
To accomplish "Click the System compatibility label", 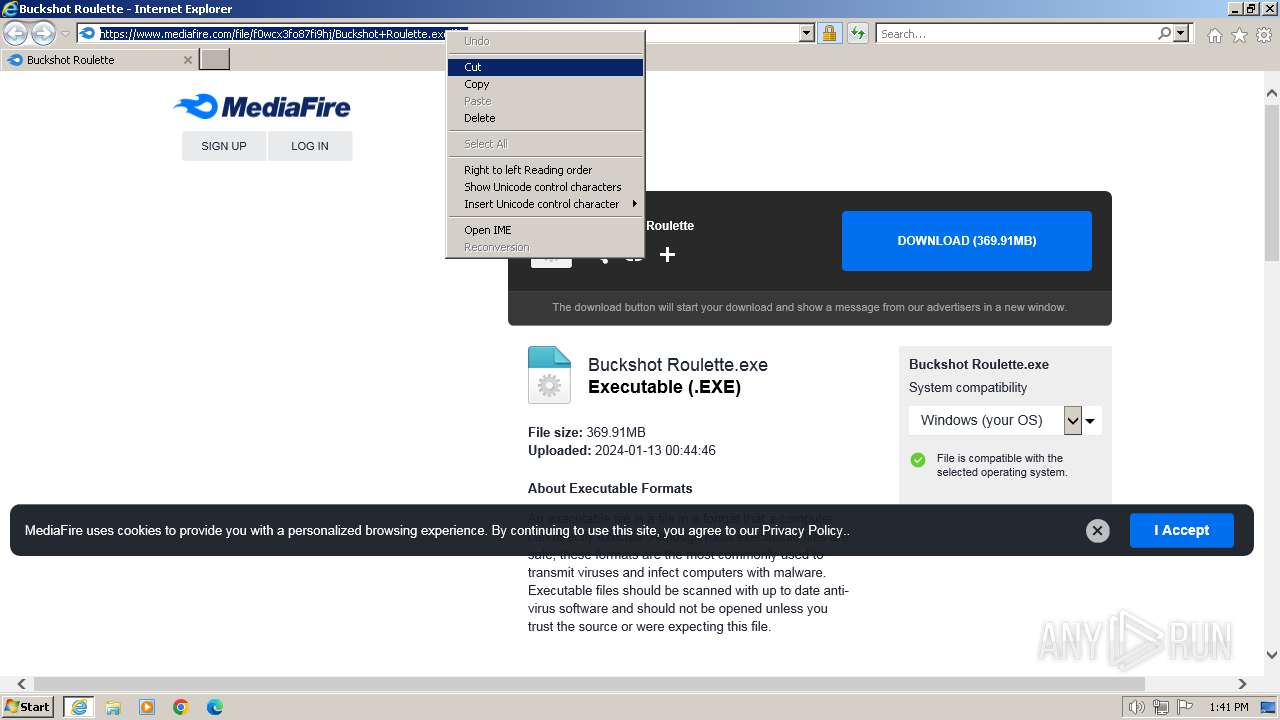I will [x=968, y=388].
